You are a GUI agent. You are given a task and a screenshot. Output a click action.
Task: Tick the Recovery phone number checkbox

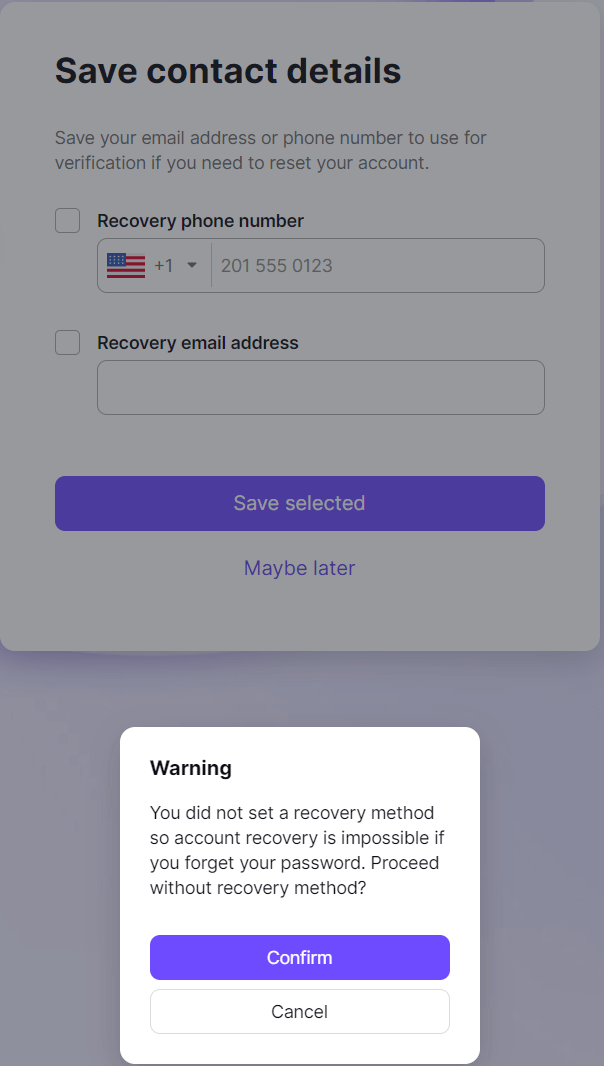tap(67, 220)
